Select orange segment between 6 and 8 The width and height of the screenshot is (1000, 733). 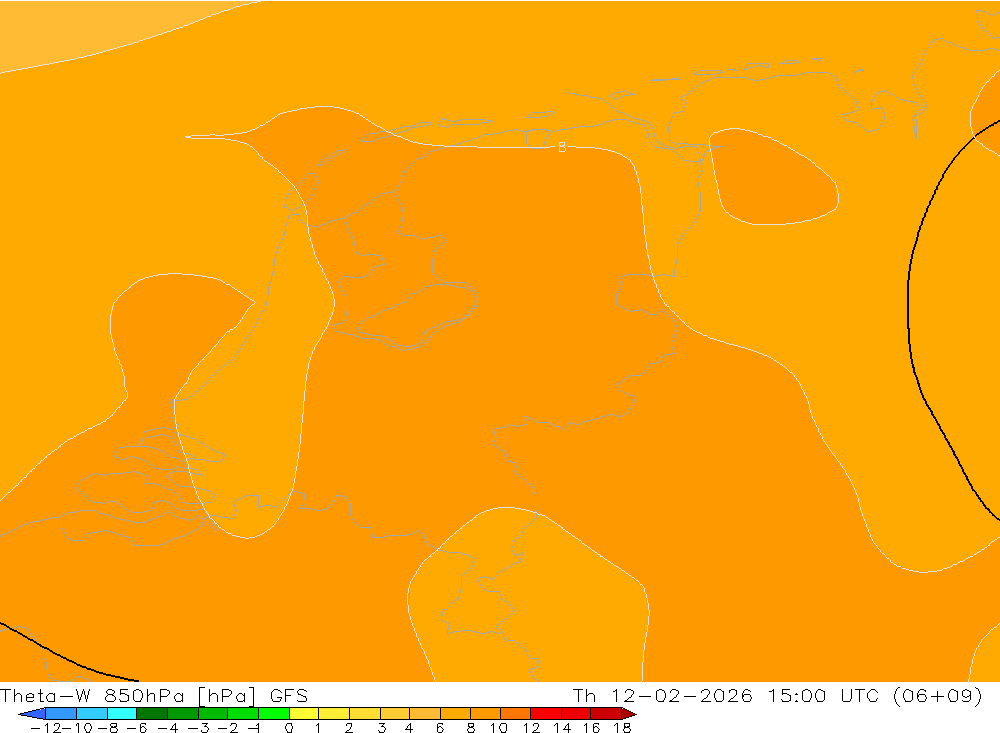[455, 714]
